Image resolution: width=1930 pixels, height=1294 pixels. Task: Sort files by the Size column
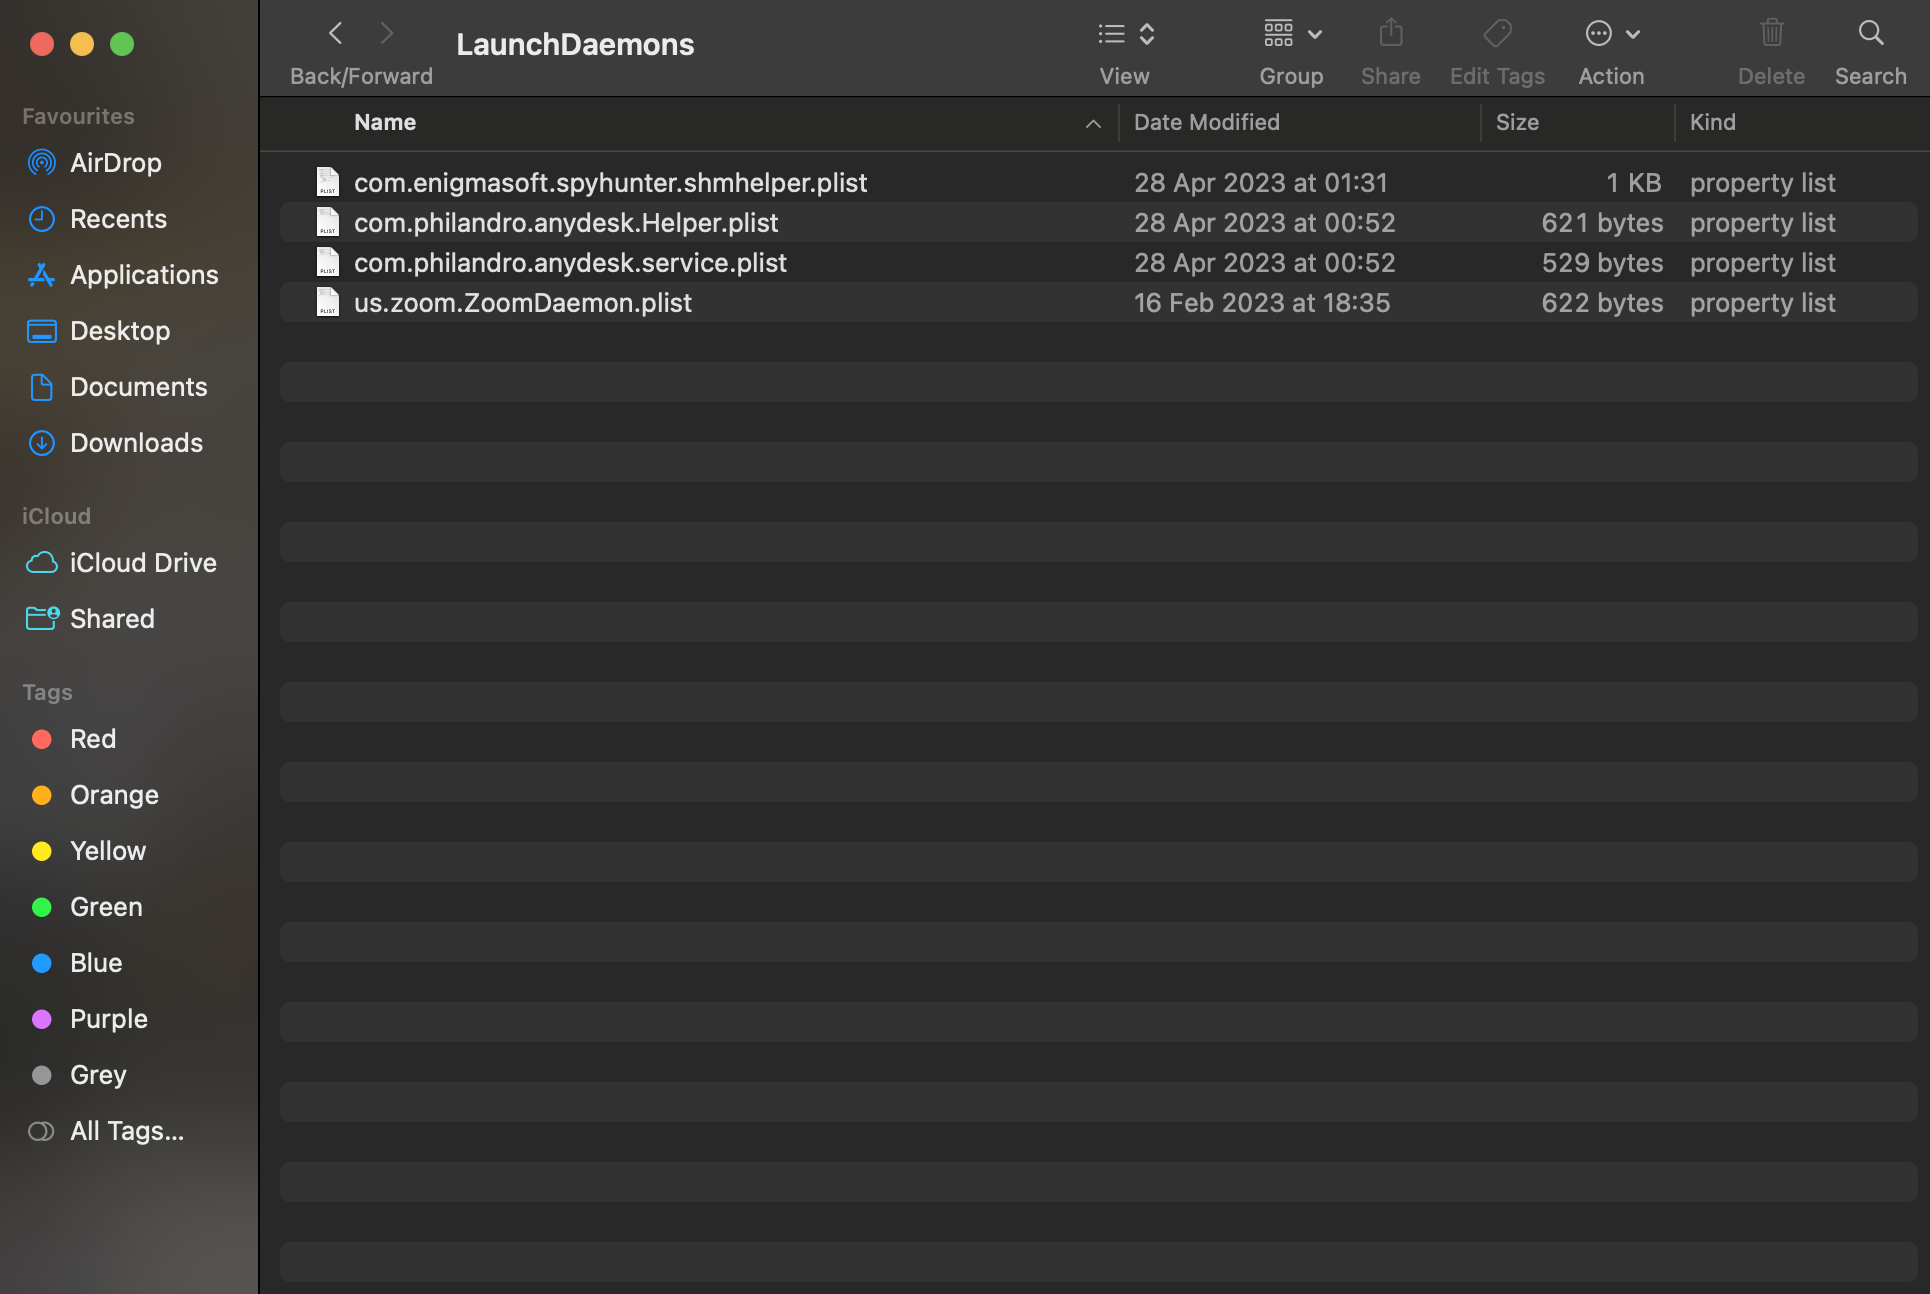coord(1516,123)
